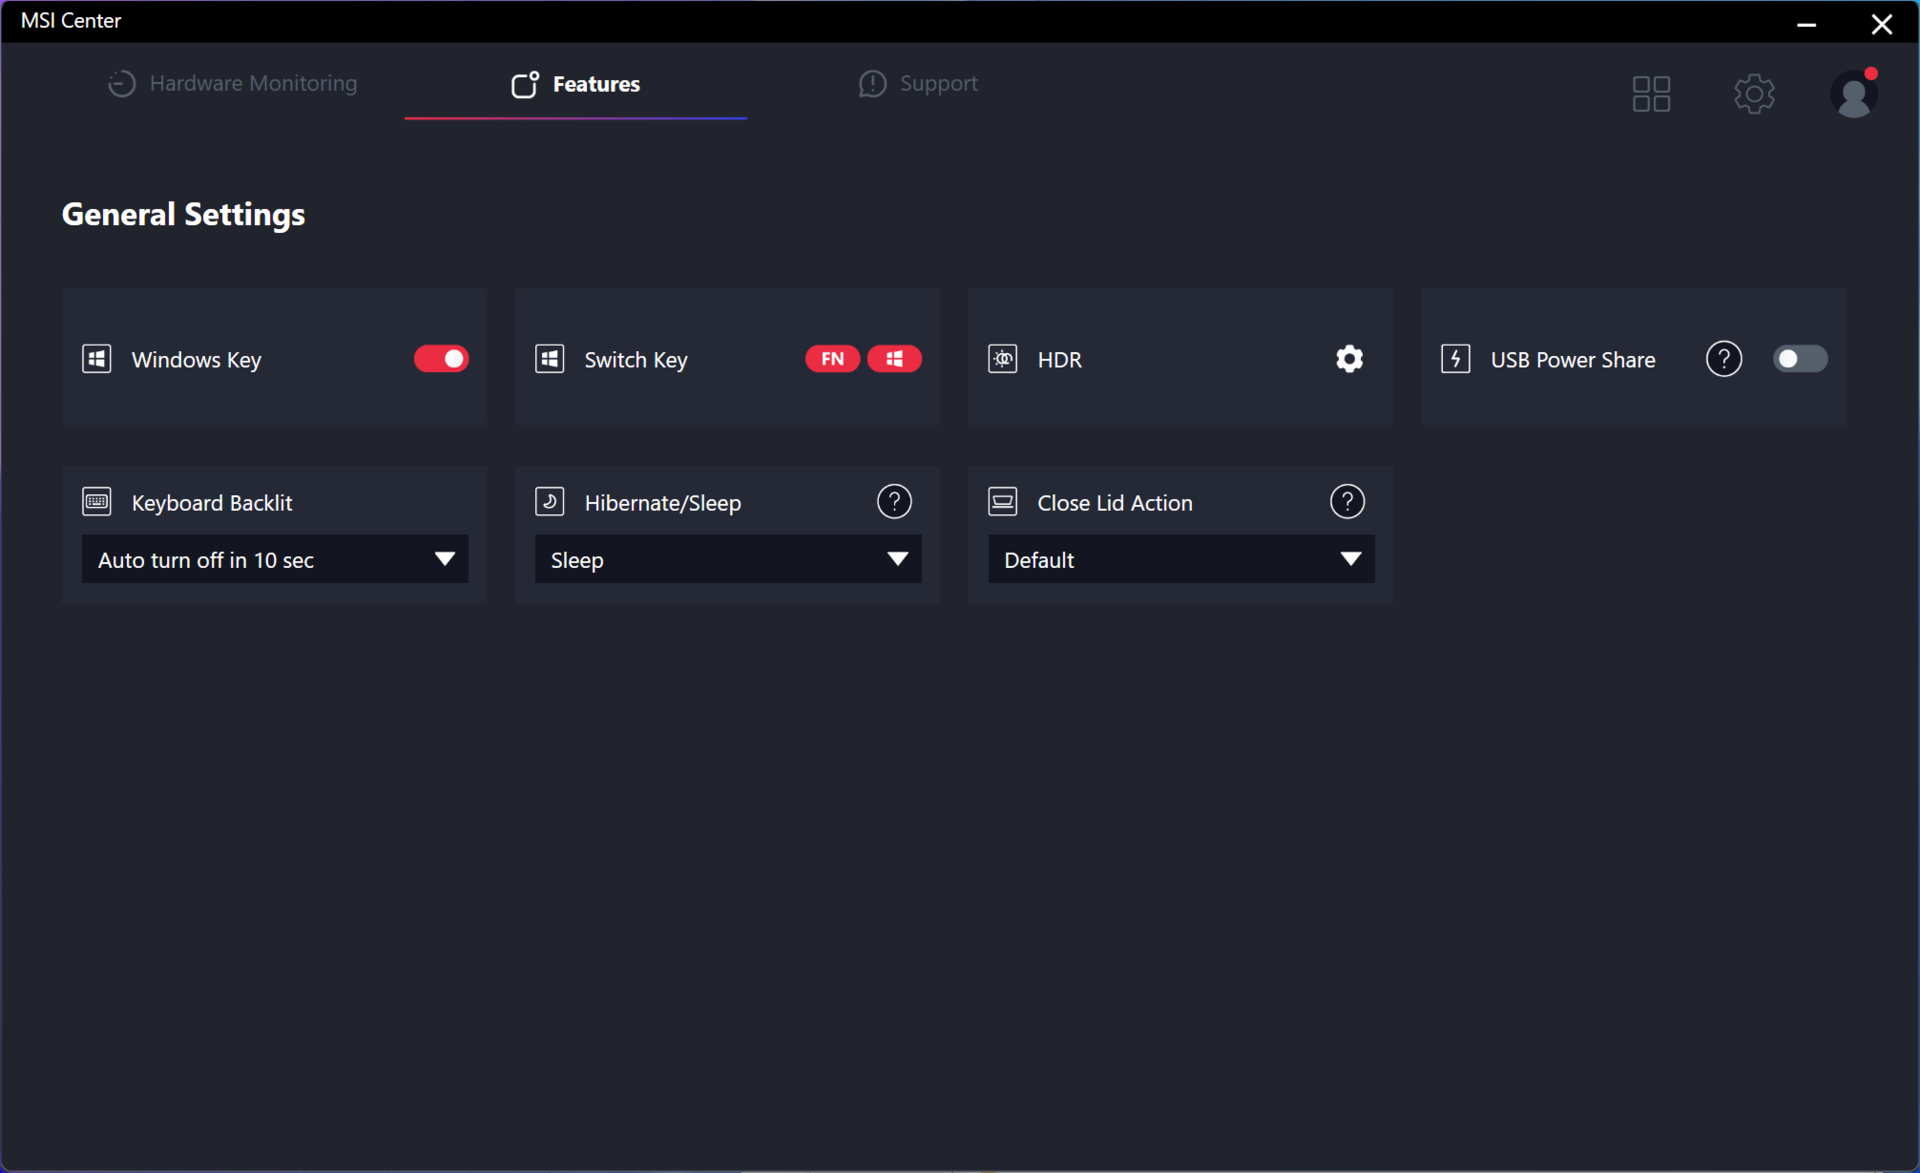This screenshot has width=1920, height=1173.
Task: Select the FN option in Switch Key
Action: [x=832, y=359]
